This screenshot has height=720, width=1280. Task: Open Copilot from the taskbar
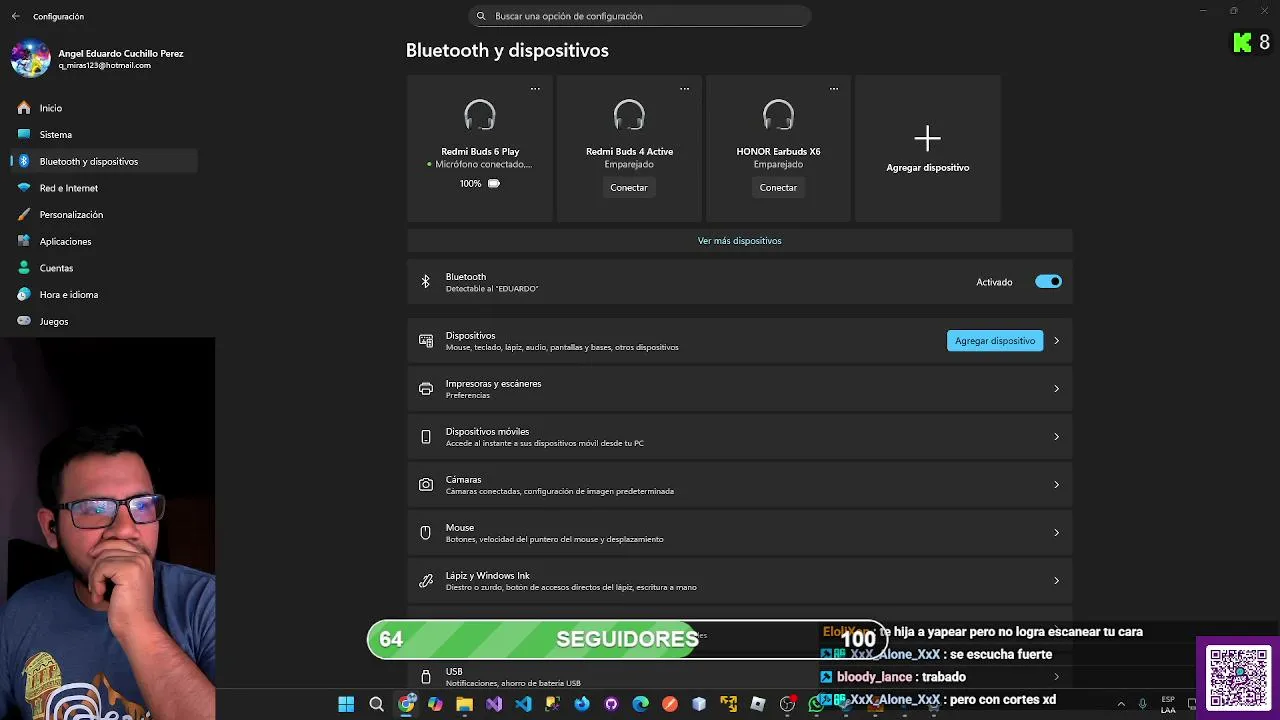click(435, 704)
